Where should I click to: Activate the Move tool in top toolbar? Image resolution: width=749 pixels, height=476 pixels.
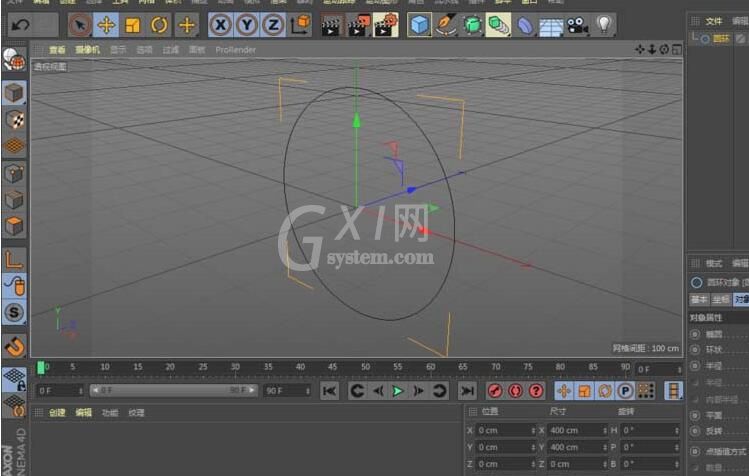coord(106,25)
